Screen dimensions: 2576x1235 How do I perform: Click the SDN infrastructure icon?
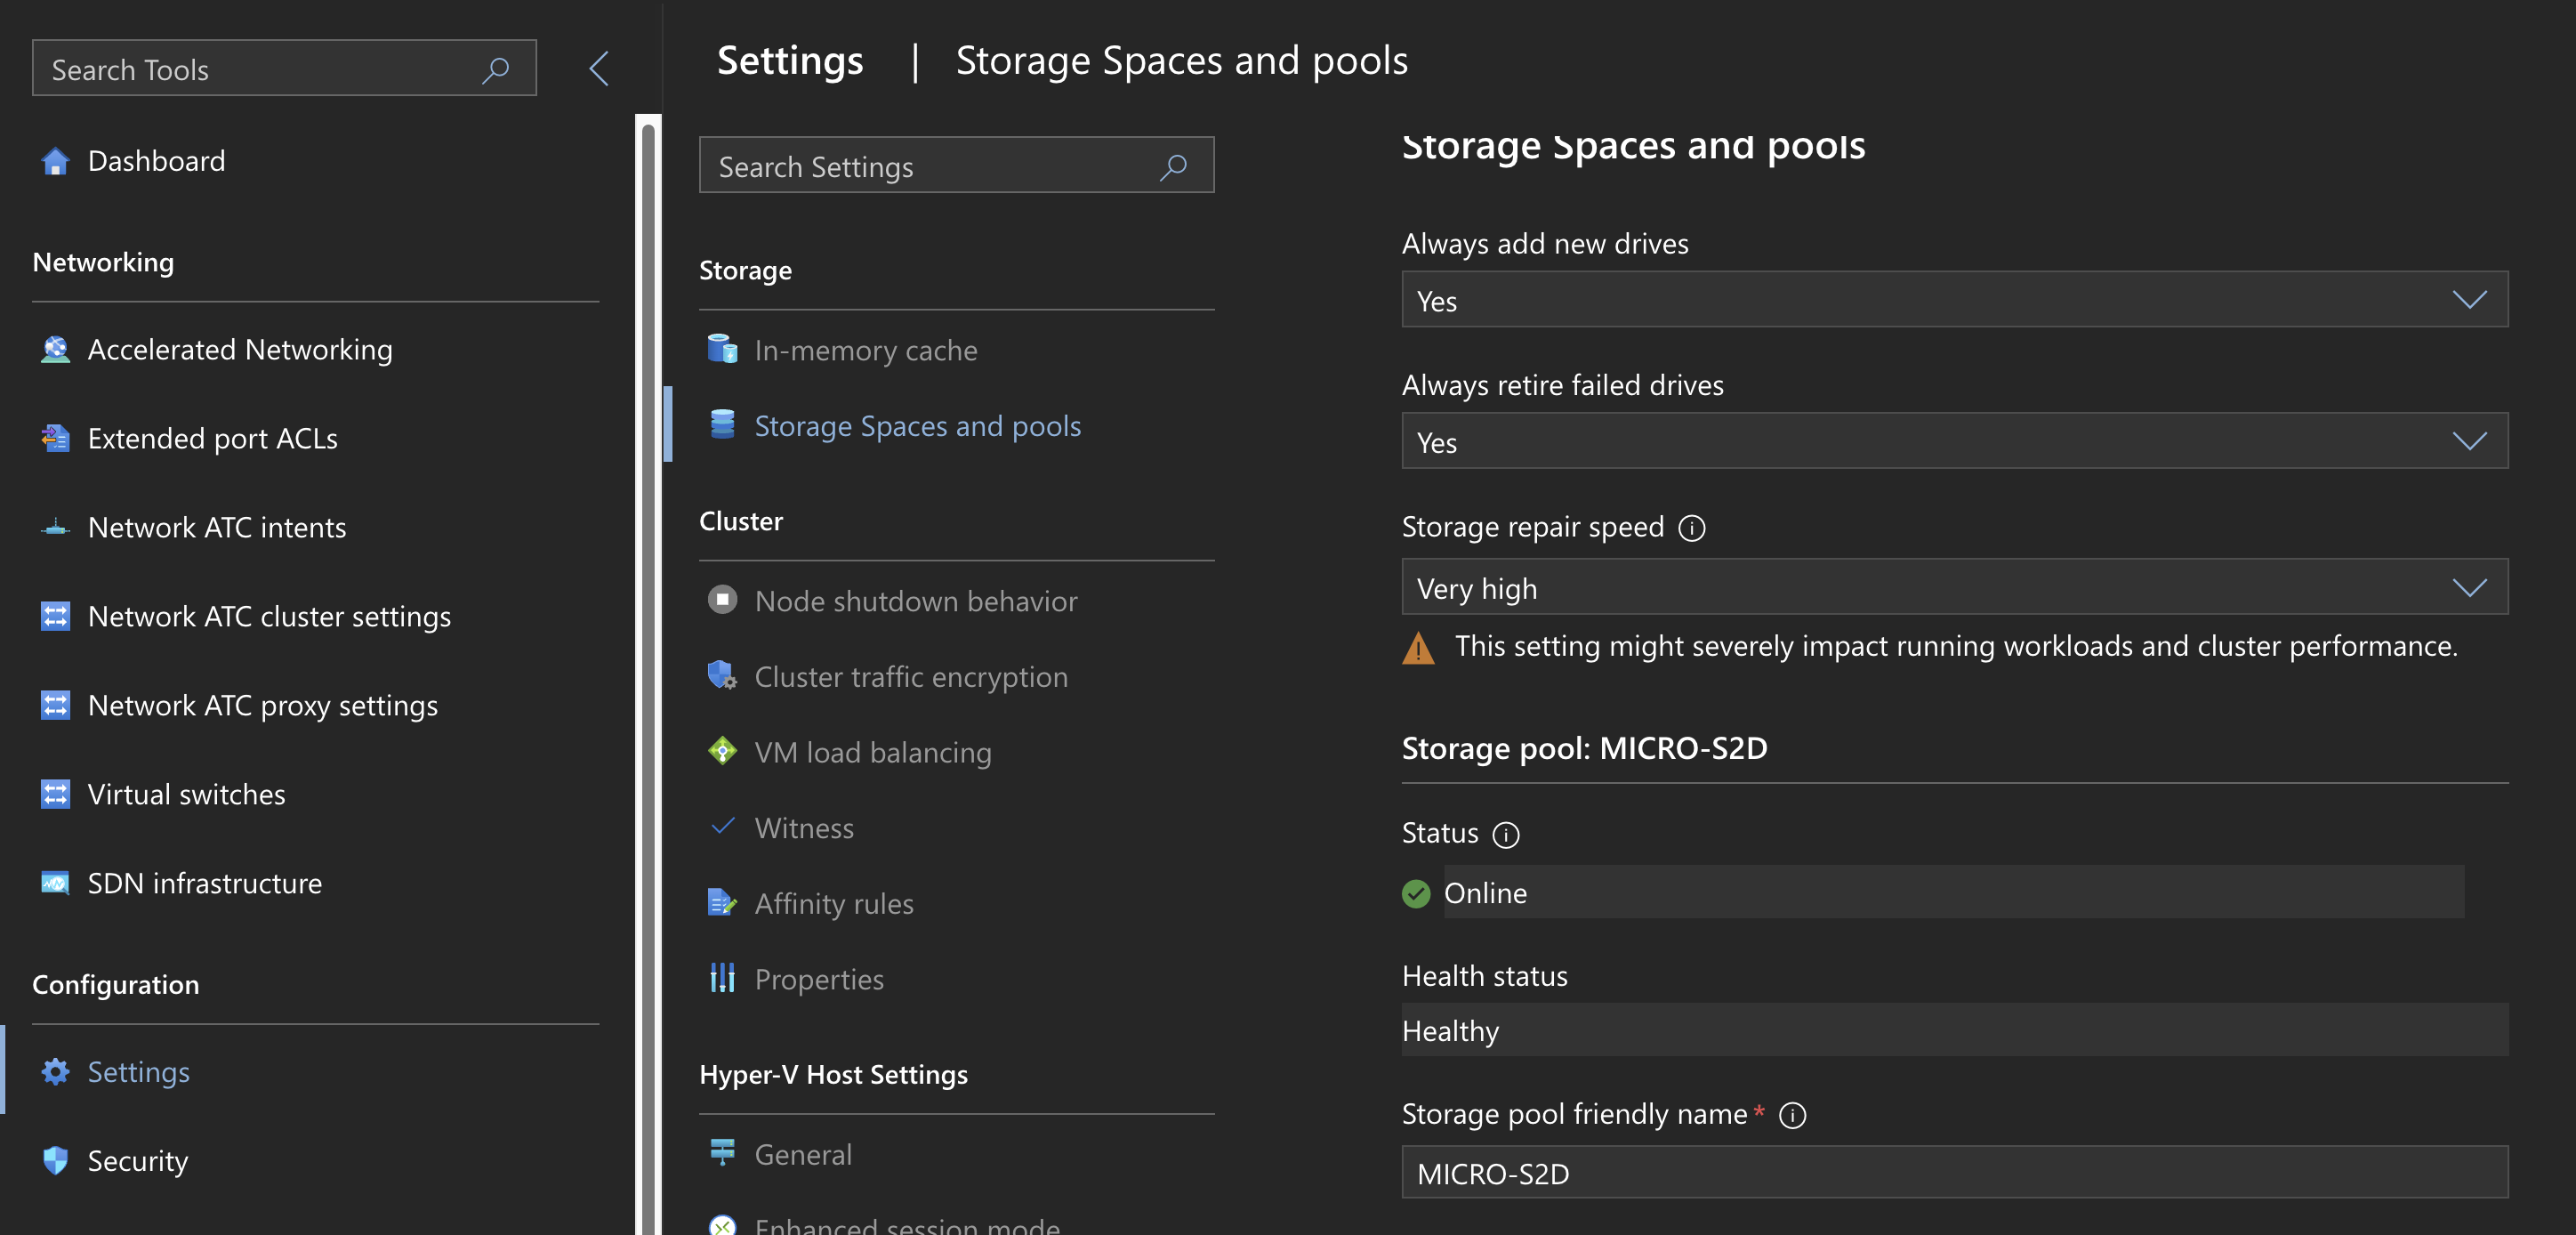click(x=55, y=883)
